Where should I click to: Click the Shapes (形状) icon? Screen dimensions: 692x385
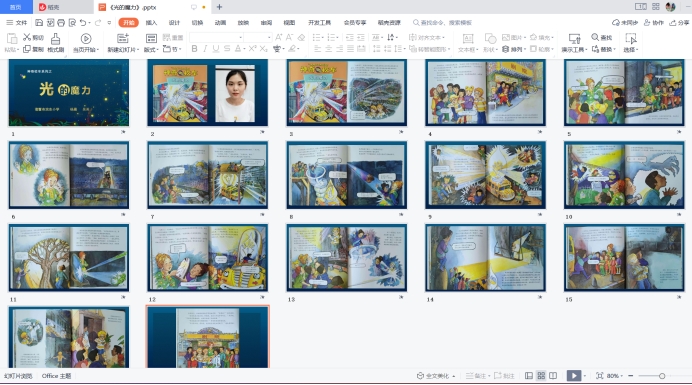(490, 39)
